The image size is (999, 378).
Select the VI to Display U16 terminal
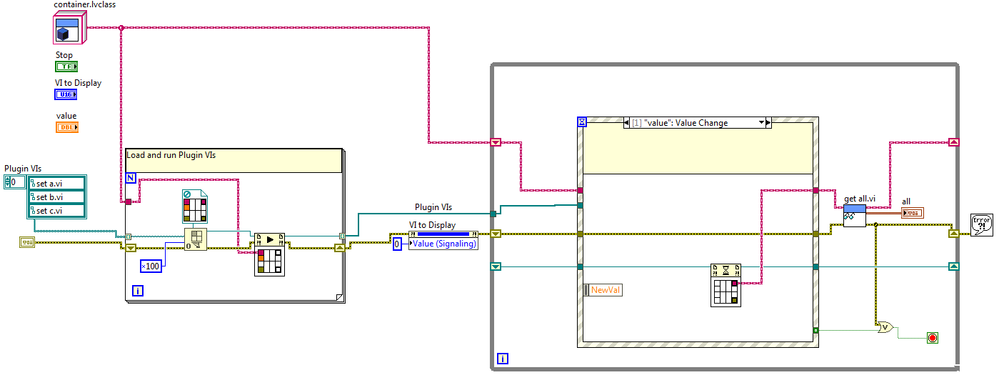[66, 95]
